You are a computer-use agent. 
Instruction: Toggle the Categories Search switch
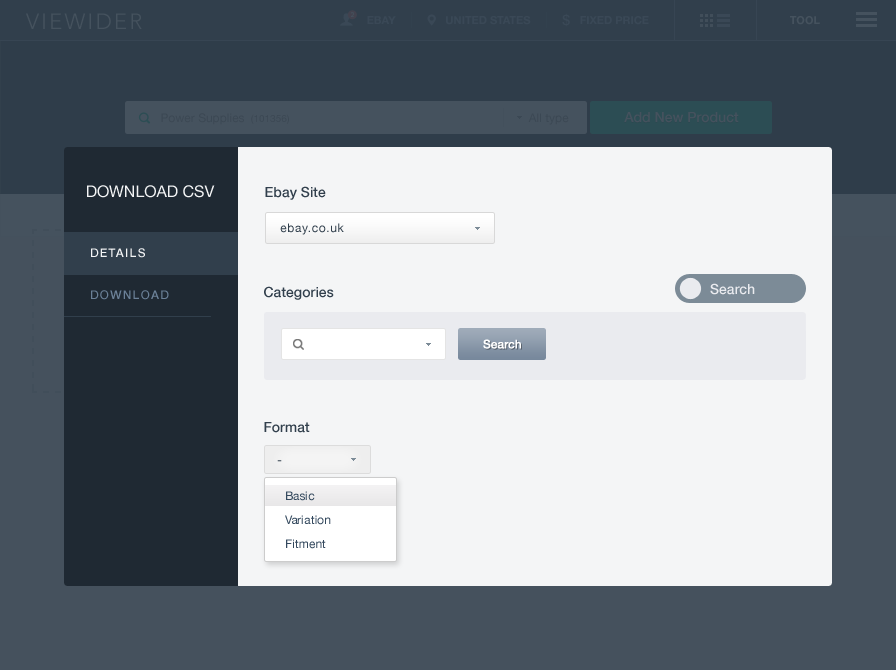point(740,289)
